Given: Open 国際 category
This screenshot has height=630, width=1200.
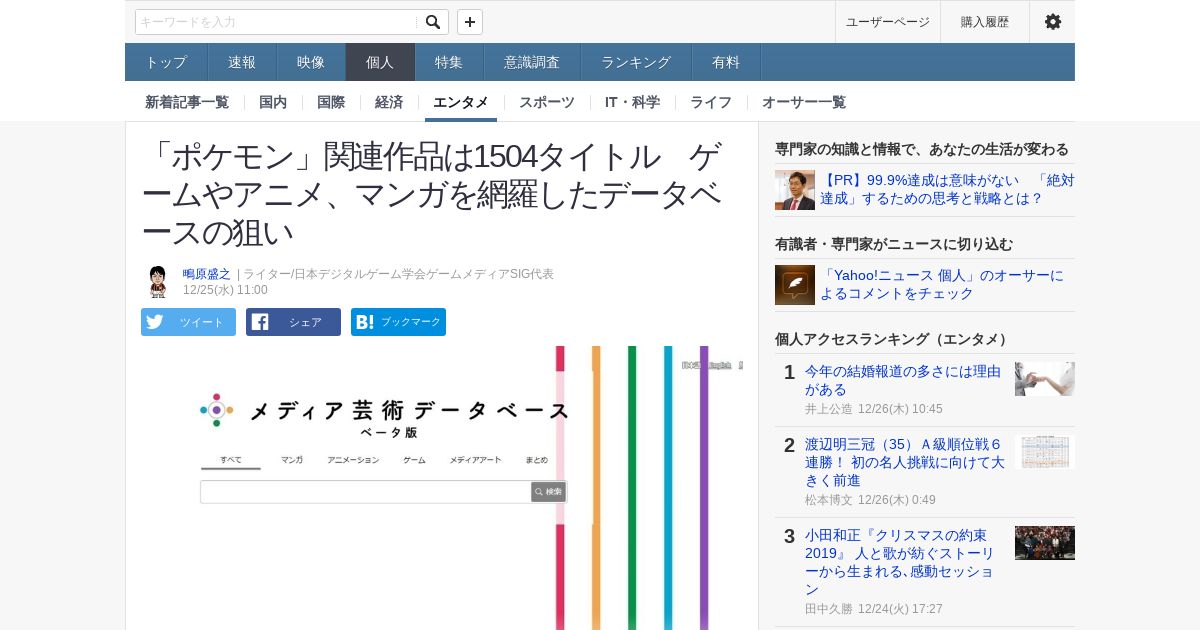Looking at the screenshot, I should click(x=331, y=102).
